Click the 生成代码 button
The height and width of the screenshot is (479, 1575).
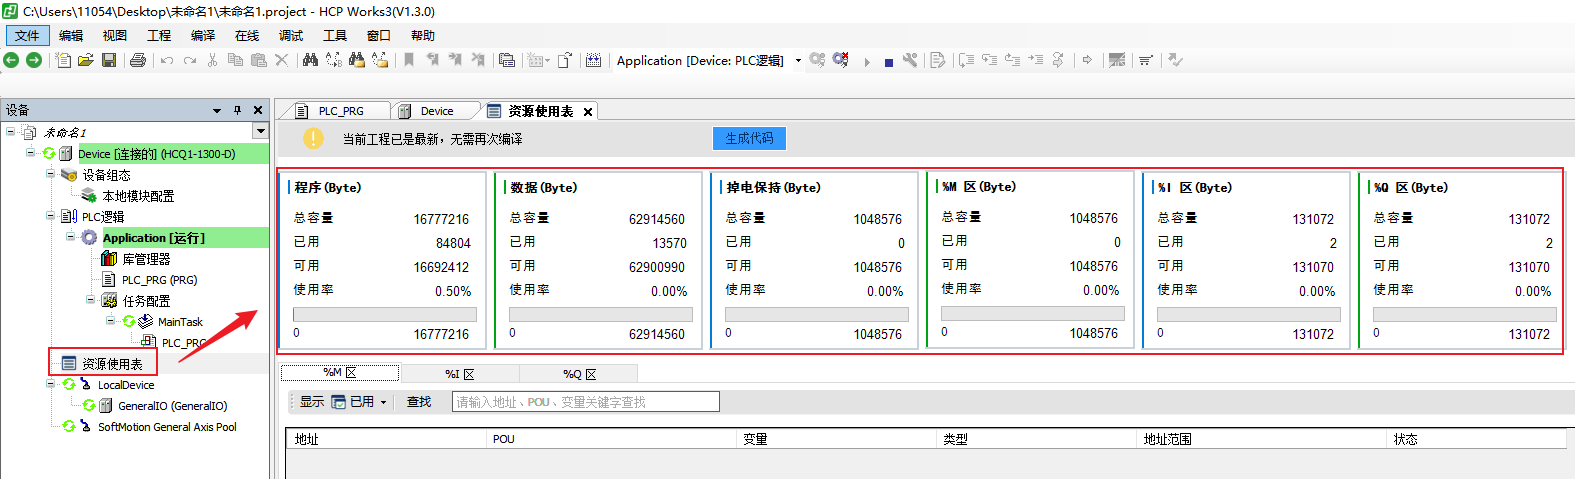749,138
